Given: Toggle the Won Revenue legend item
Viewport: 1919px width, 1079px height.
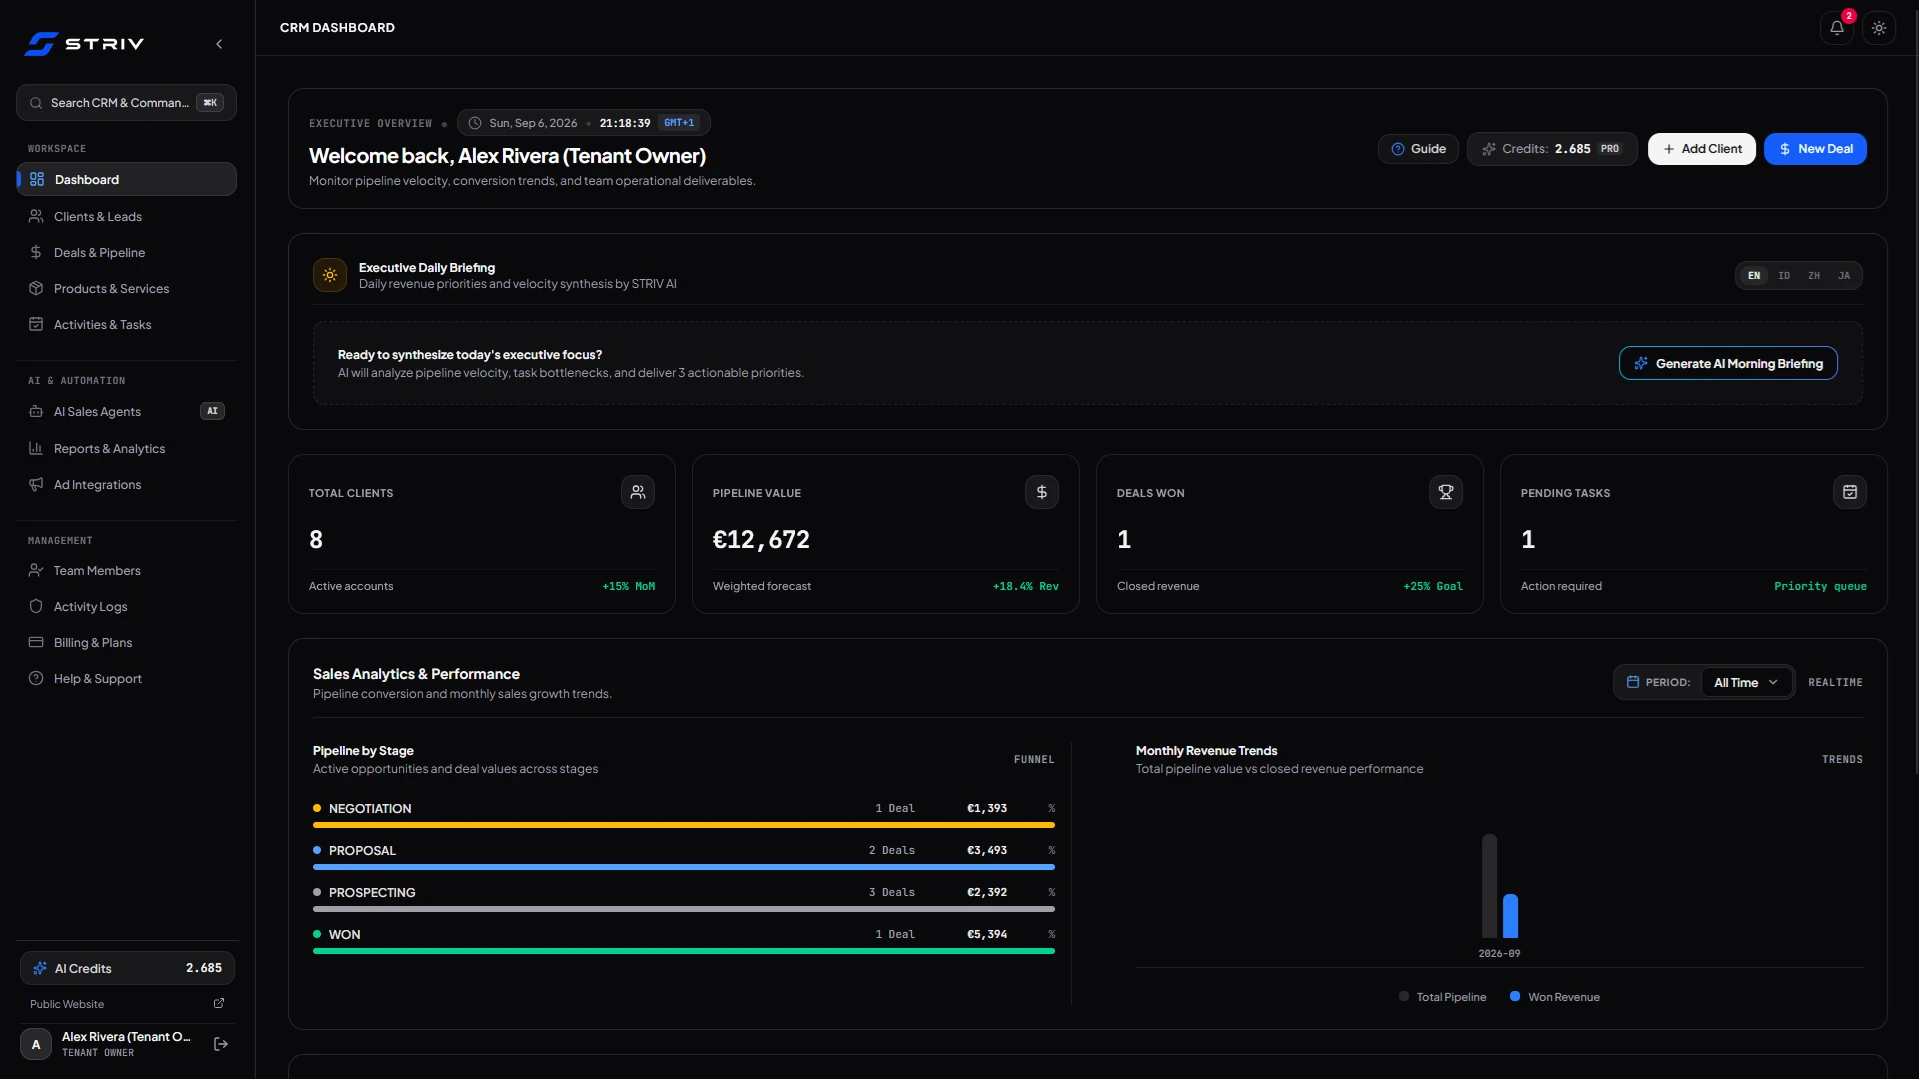Looking at the screenshot, I should (1555, 997).
